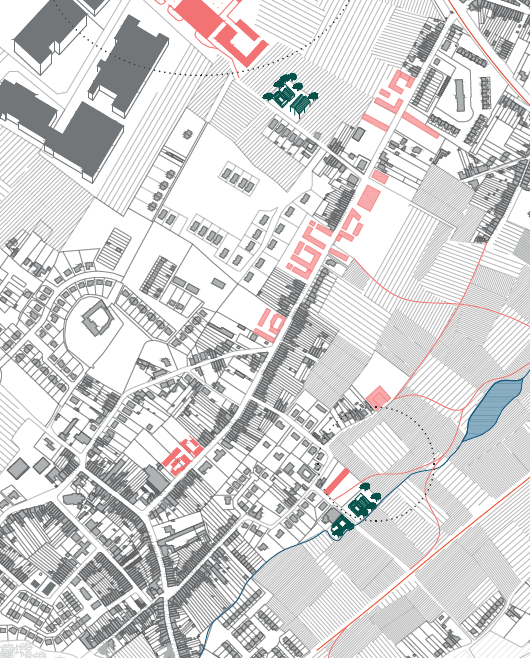Viewport: 530px width, 658px height.
Task: Click the dotted circle outline near the stream
Action: tap(378, 464)
